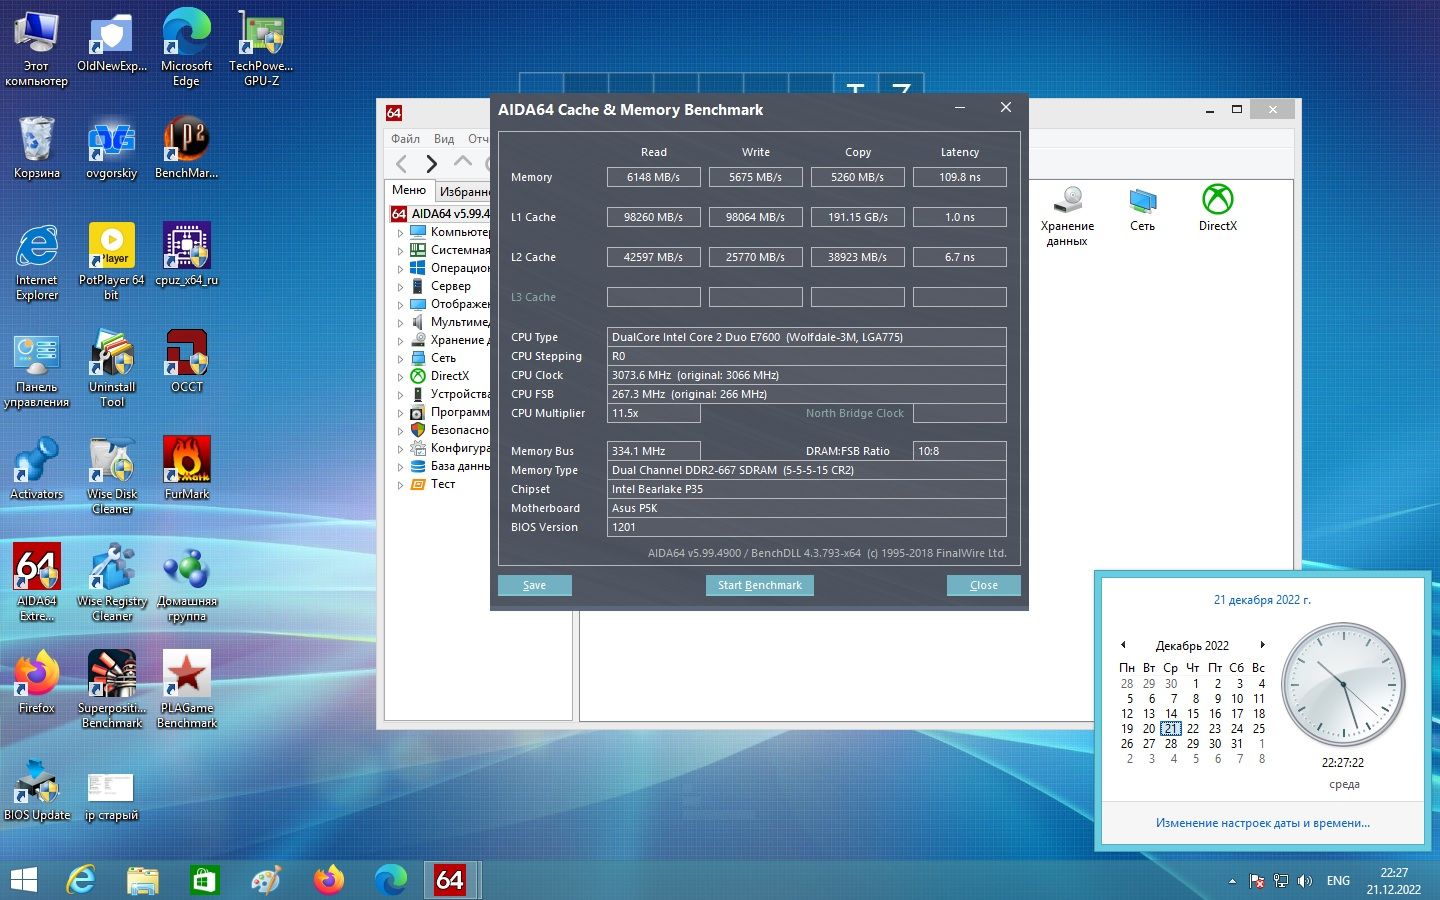Open the Вид menu in AIDA64

pyautogui.click(x=444, y=139)
